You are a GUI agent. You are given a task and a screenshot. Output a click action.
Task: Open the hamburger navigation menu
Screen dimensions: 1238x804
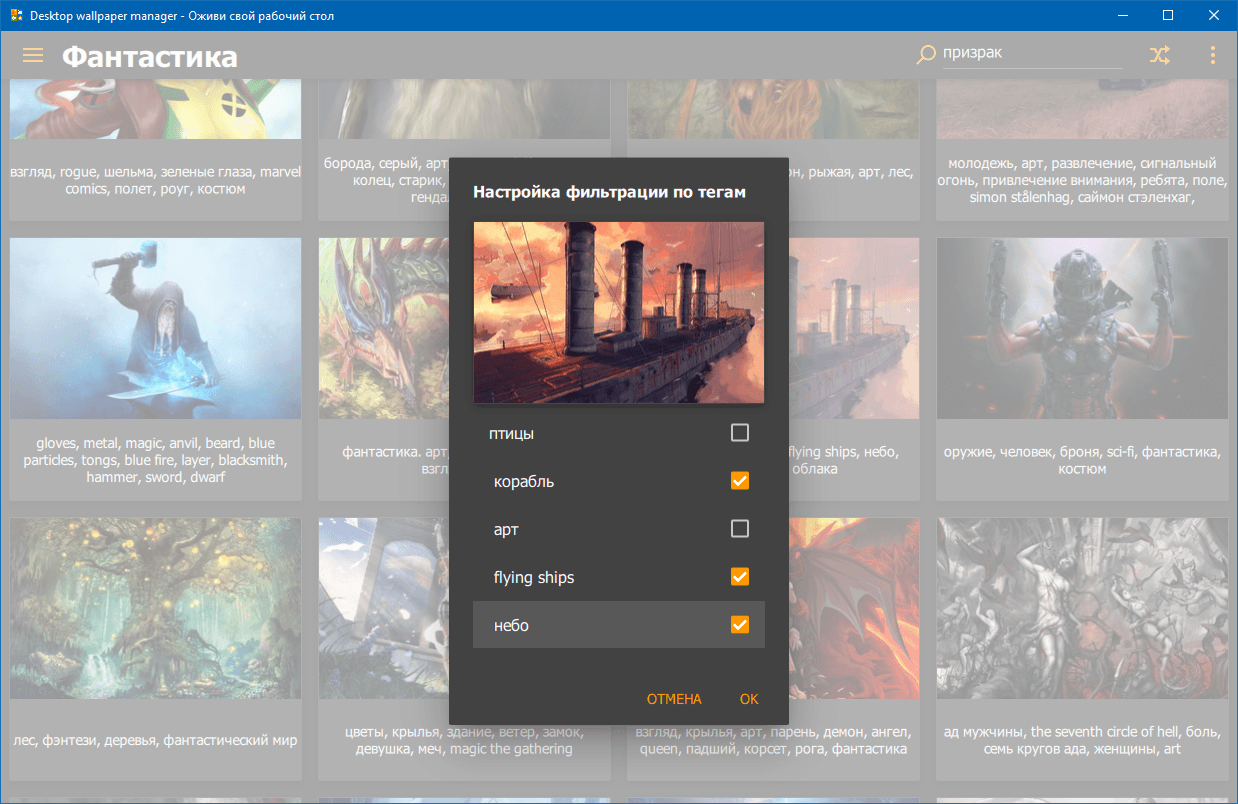(x=33, y=55)
